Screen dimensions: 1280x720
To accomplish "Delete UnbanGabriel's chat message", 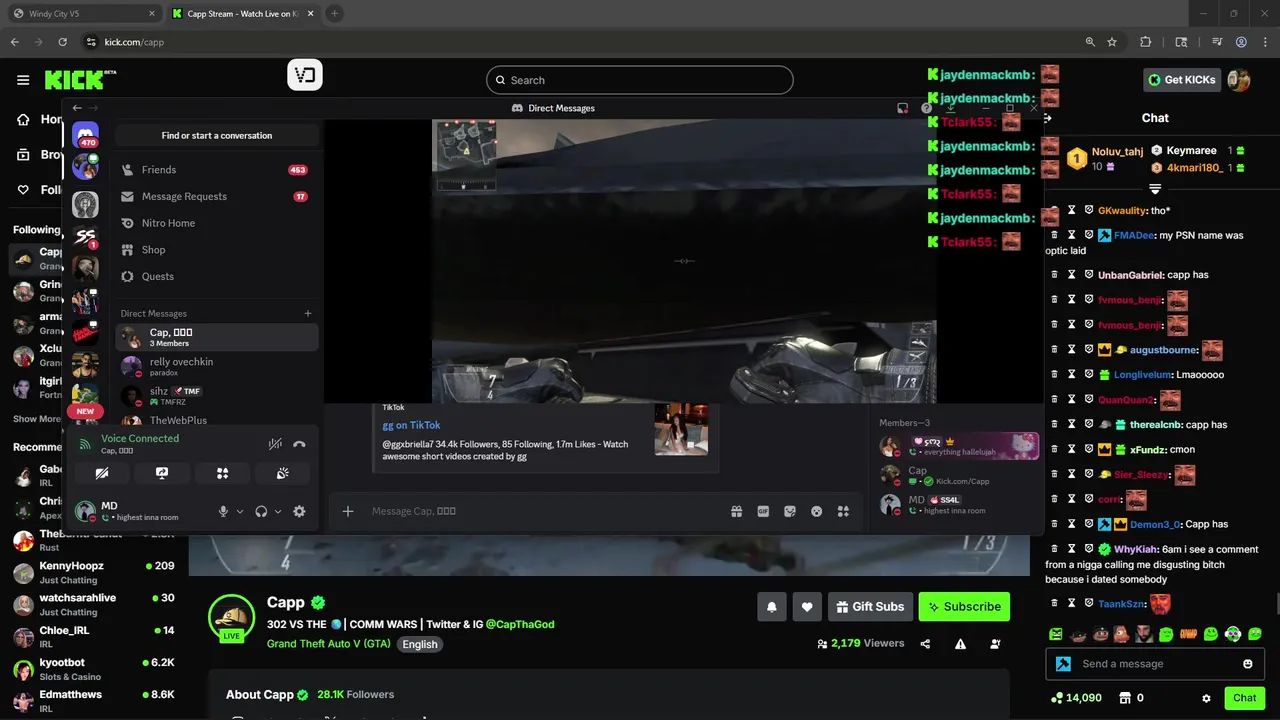I will click(x=1053, y=275).
